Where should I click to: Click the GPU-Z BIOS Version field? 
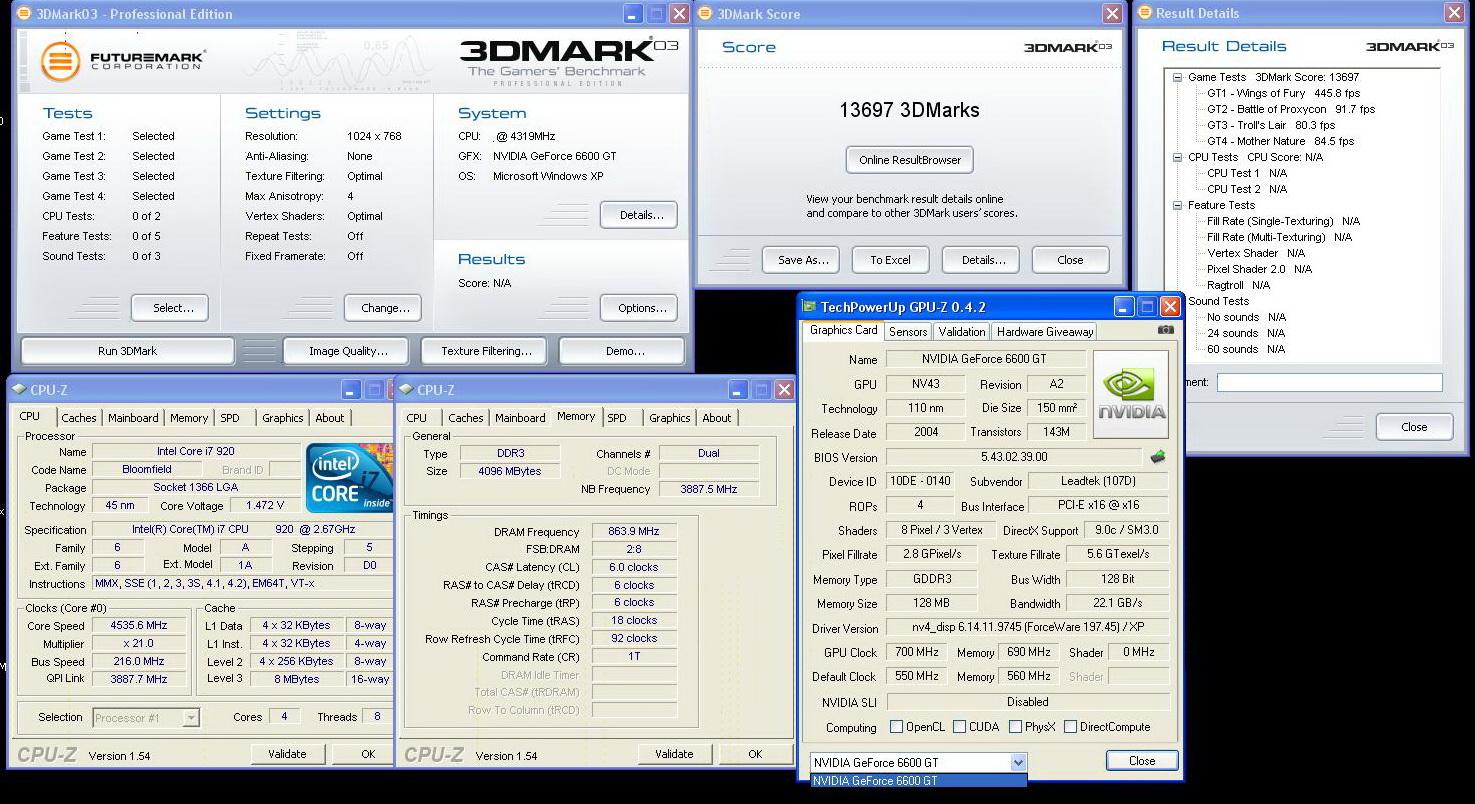pos(1014,457)
